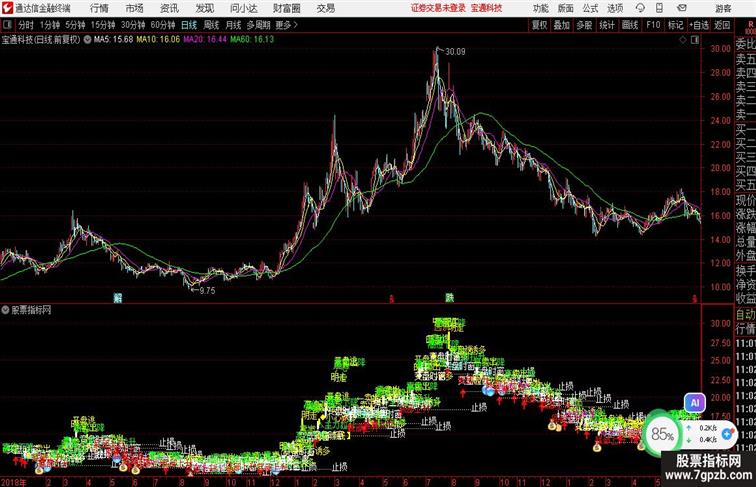Switch to the 15分钟 period tab

point(103,25)
